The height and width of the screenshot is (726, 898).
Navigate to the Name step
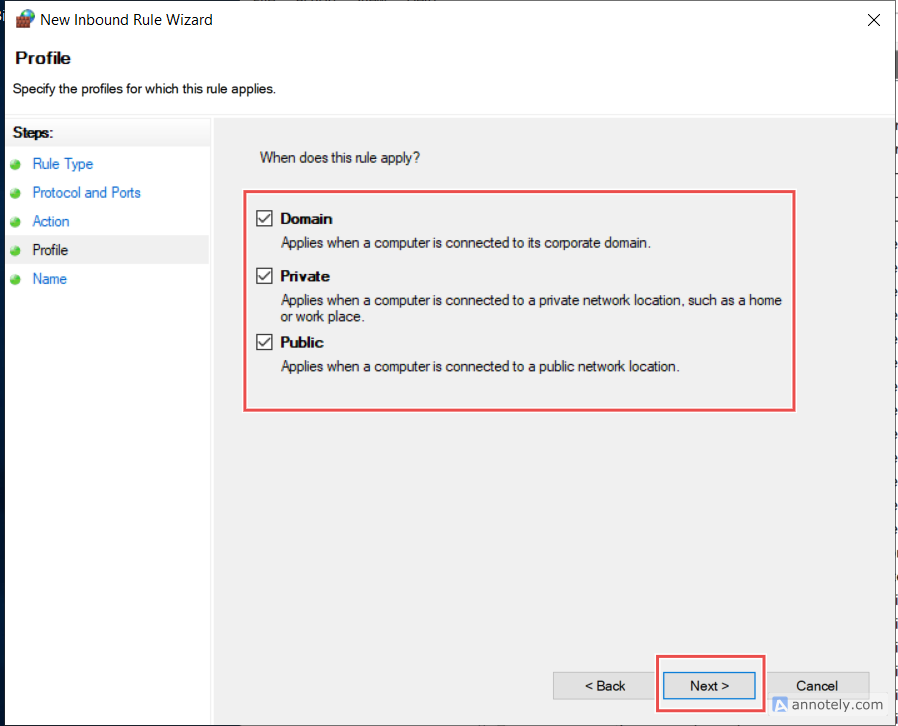click(49, 279)
